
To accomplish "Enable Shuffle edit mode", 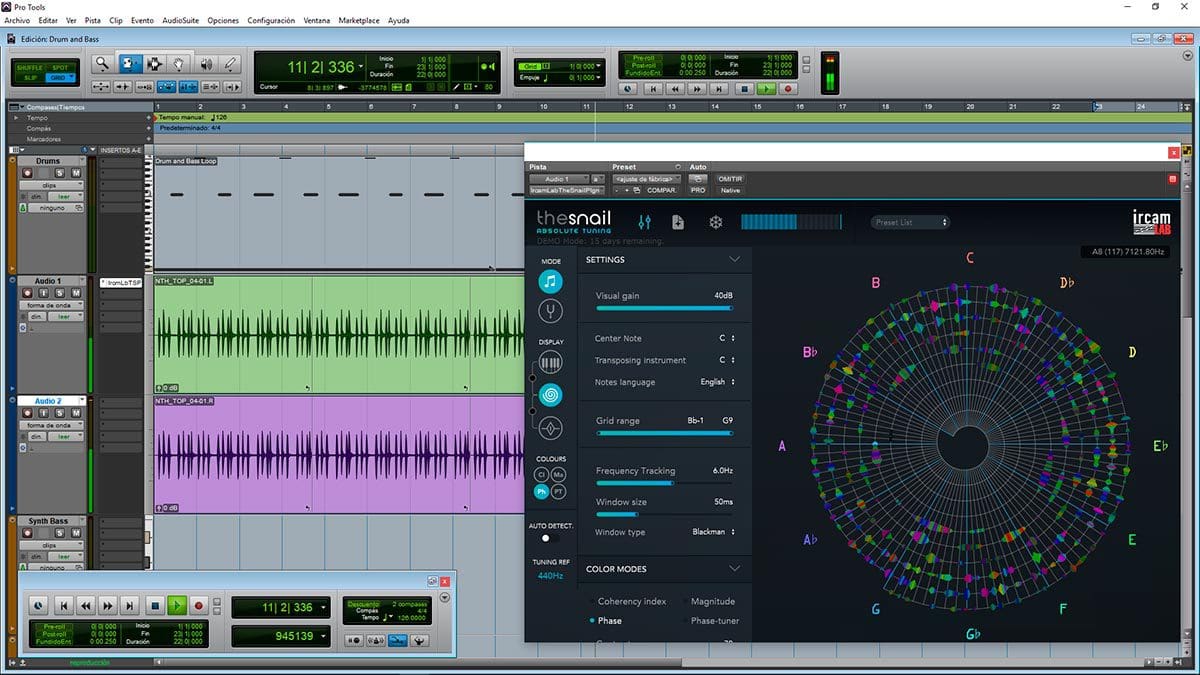I will [29, 67].
